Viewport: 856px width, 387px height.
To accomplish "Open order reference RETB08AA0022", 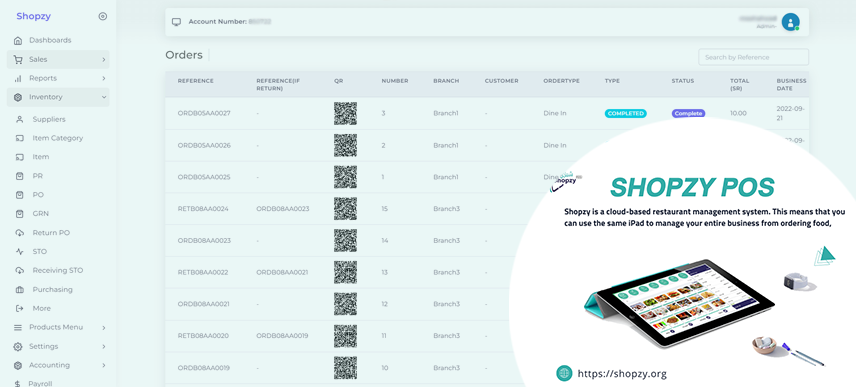I will coord(203,272).
